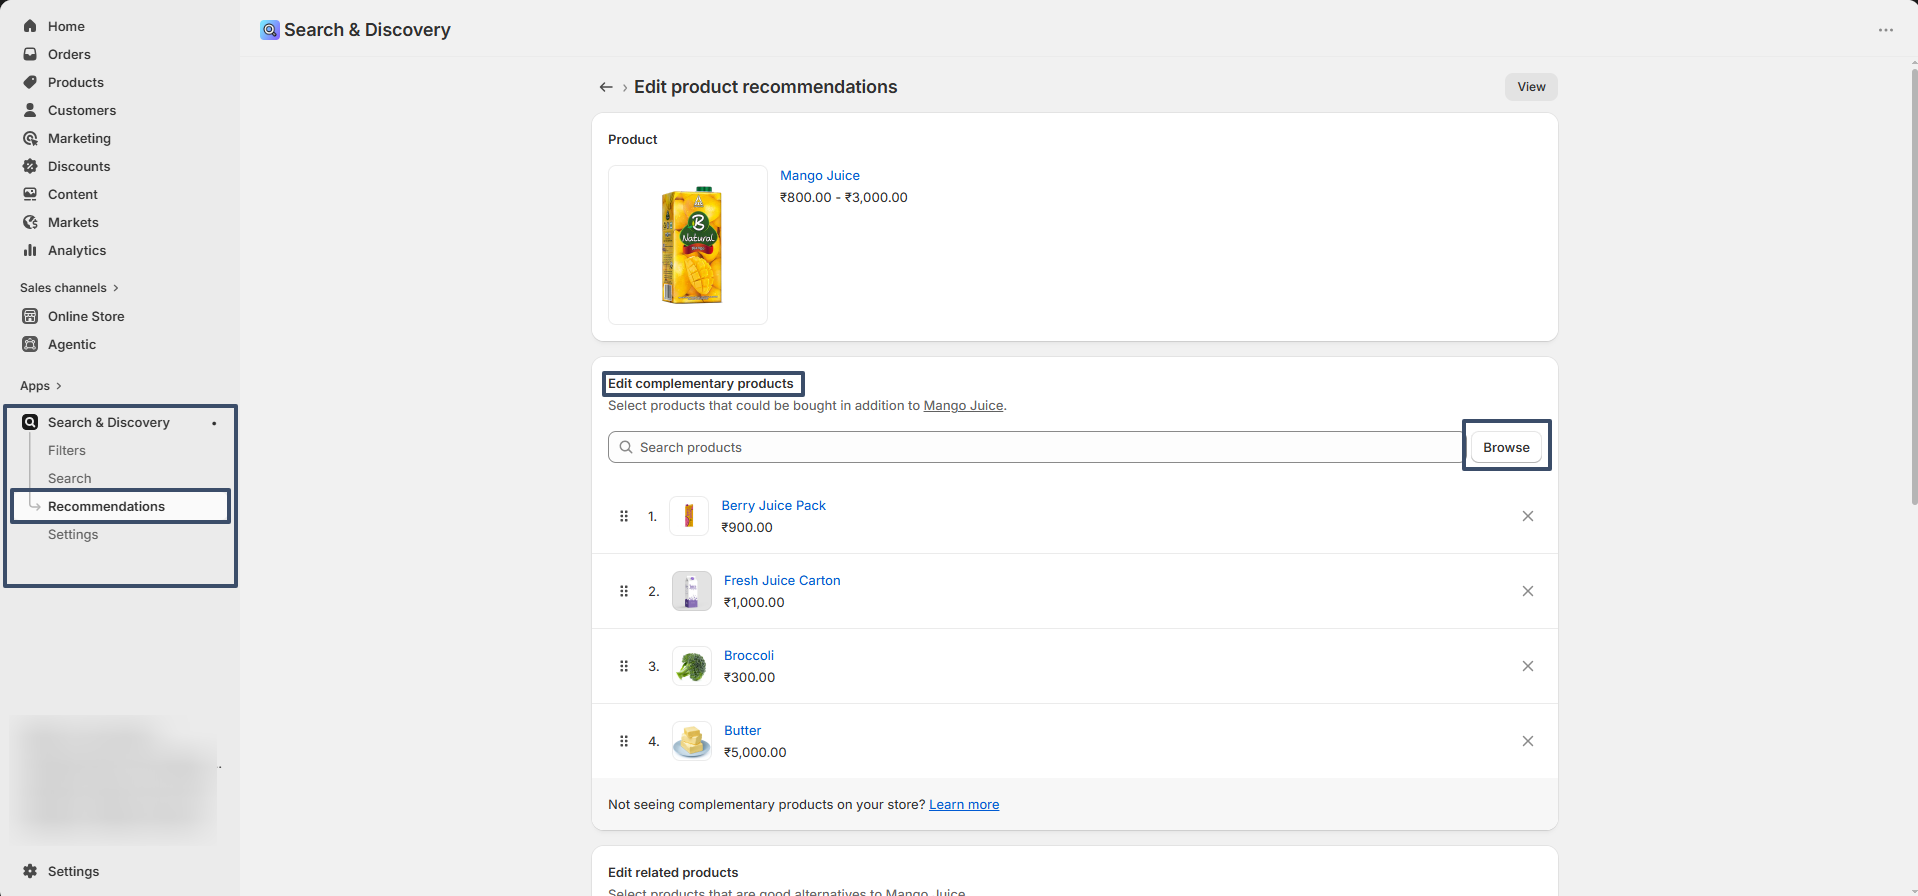Open Products tag icon

click(30, 82)
